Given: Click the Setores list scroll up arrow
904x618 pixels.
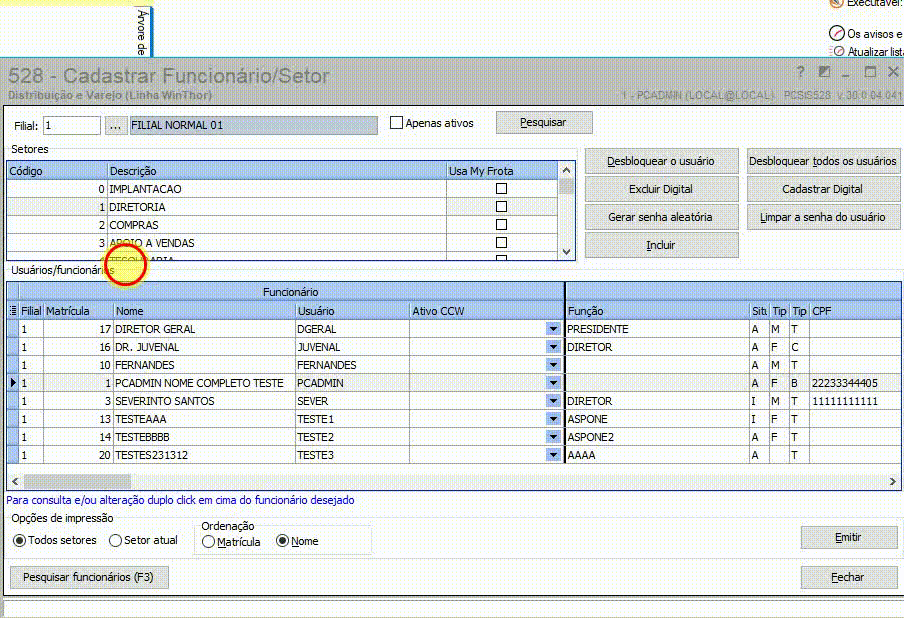Looking at the screenshot, I should point(566,171).
